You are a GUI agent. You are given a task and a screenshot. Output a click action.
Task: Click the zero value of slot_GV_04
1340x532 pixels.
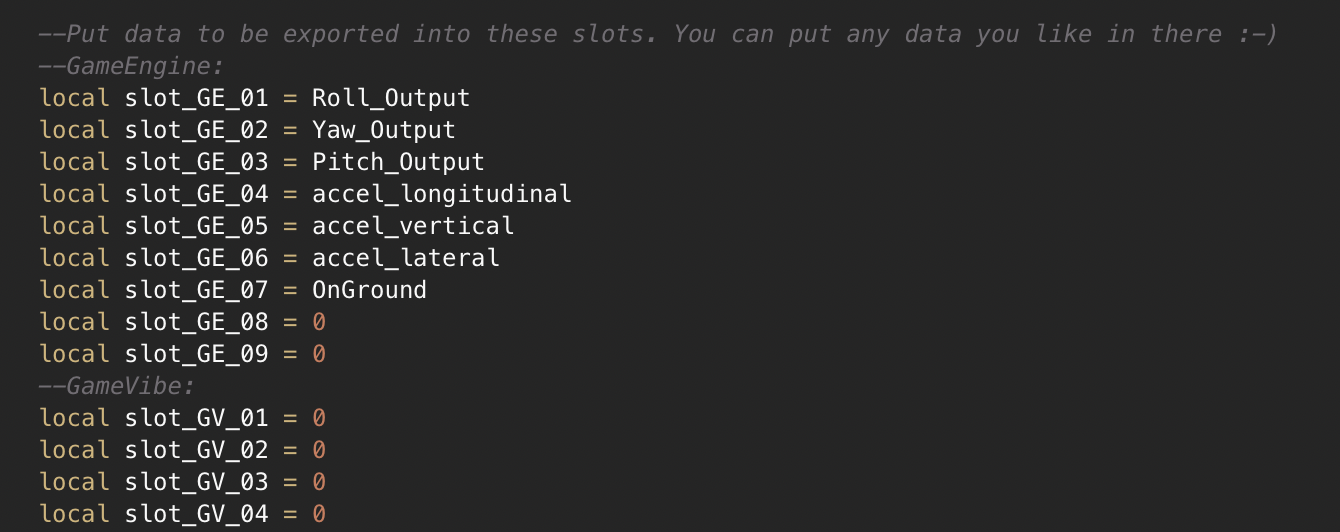[319, 514]
